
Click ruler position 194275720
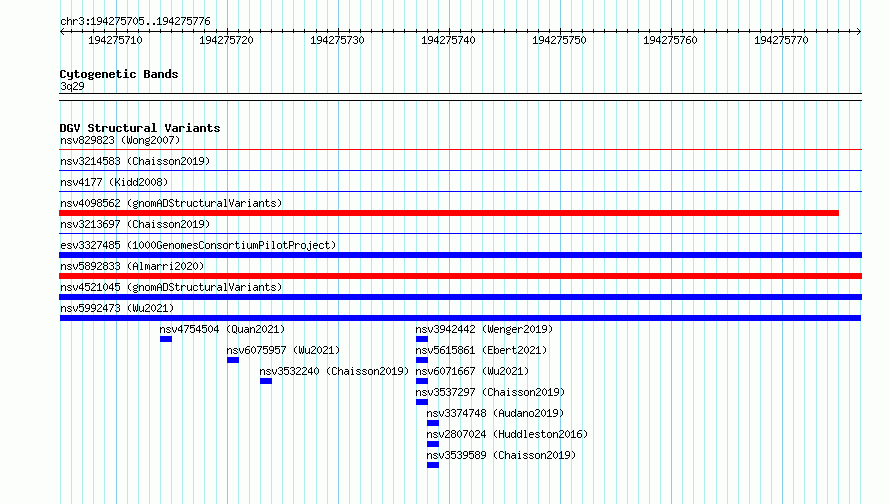click(x=226, y=40)
